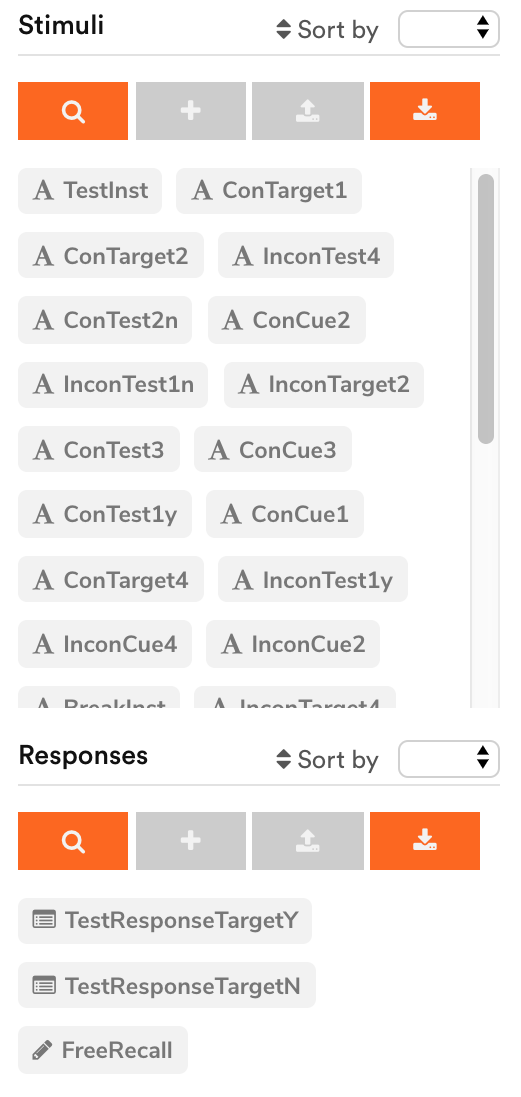This screenshot has height=1097, width=521.
Task: Click the Stimuli search icon button
Action: point(73,111)
